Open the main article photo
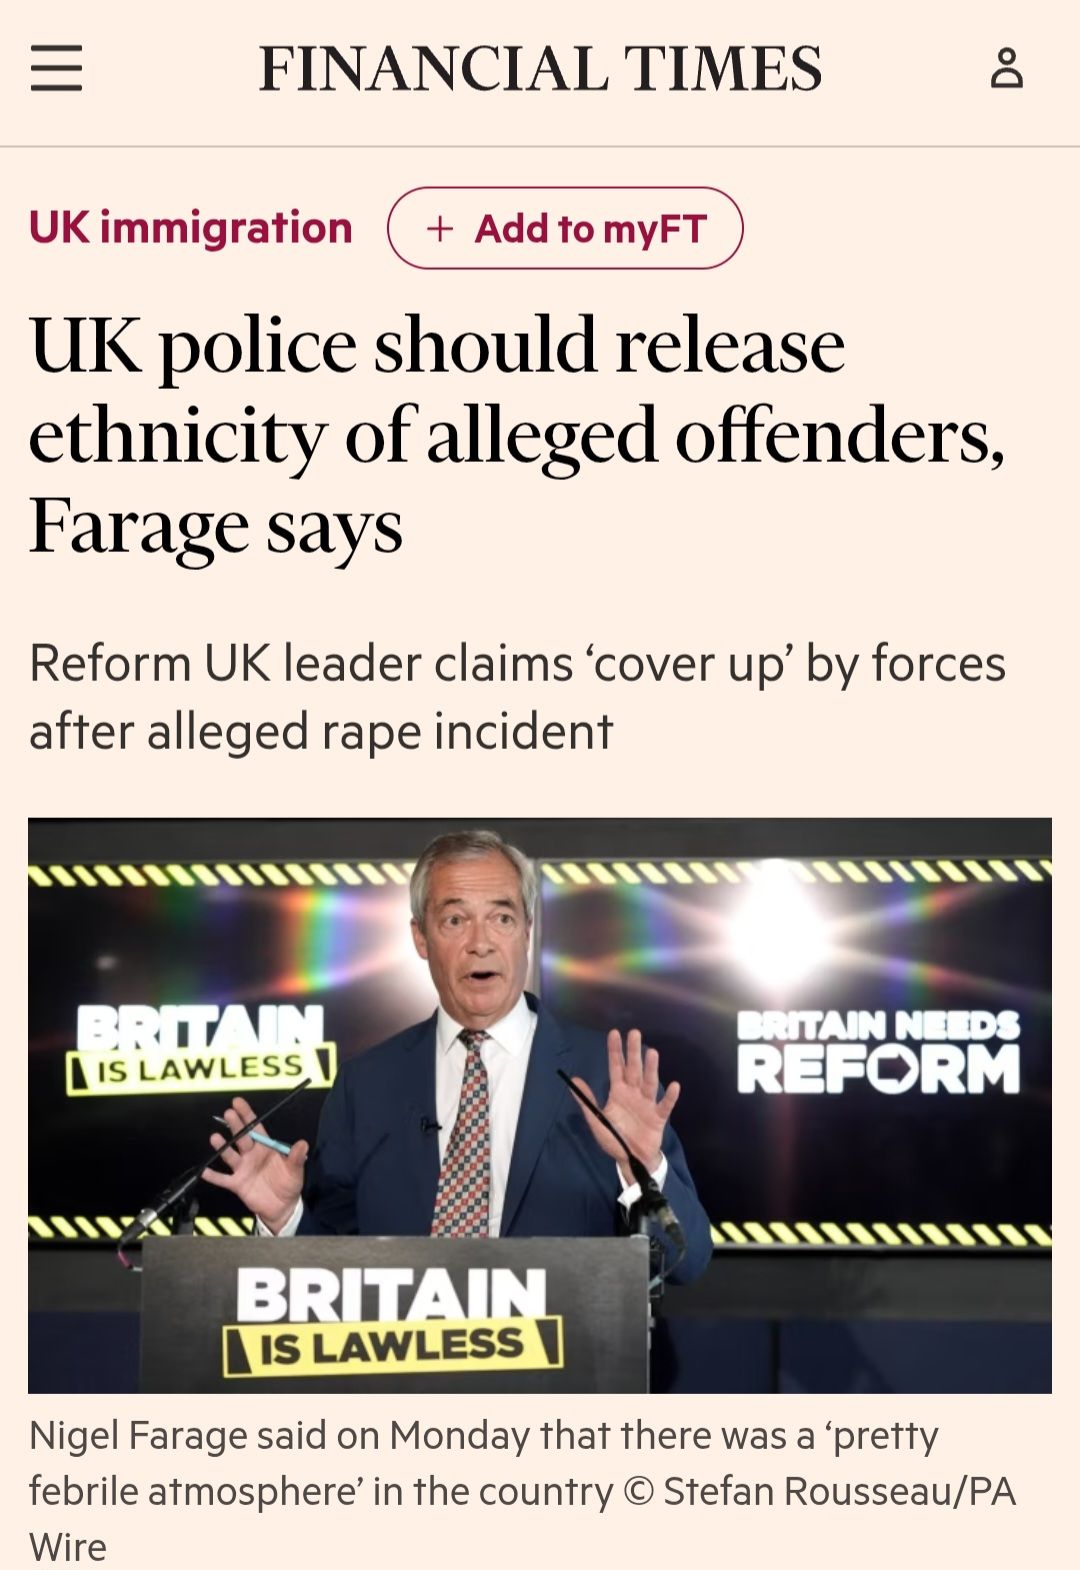The height and width of the screenshot is (1570, 1080). tap(540, 1105)
